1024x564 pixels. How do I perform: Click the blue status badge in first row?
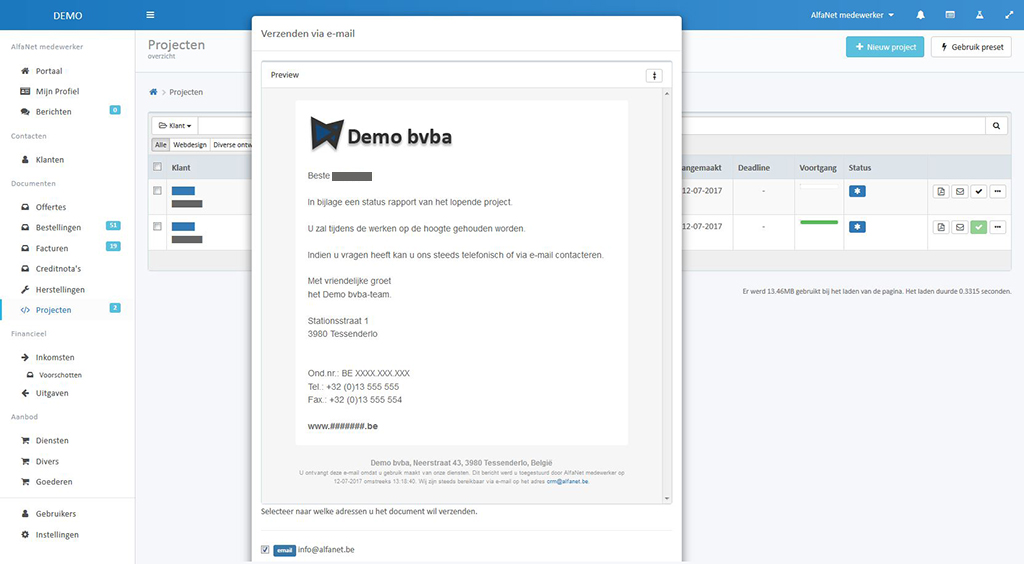[x=858, y=191]
